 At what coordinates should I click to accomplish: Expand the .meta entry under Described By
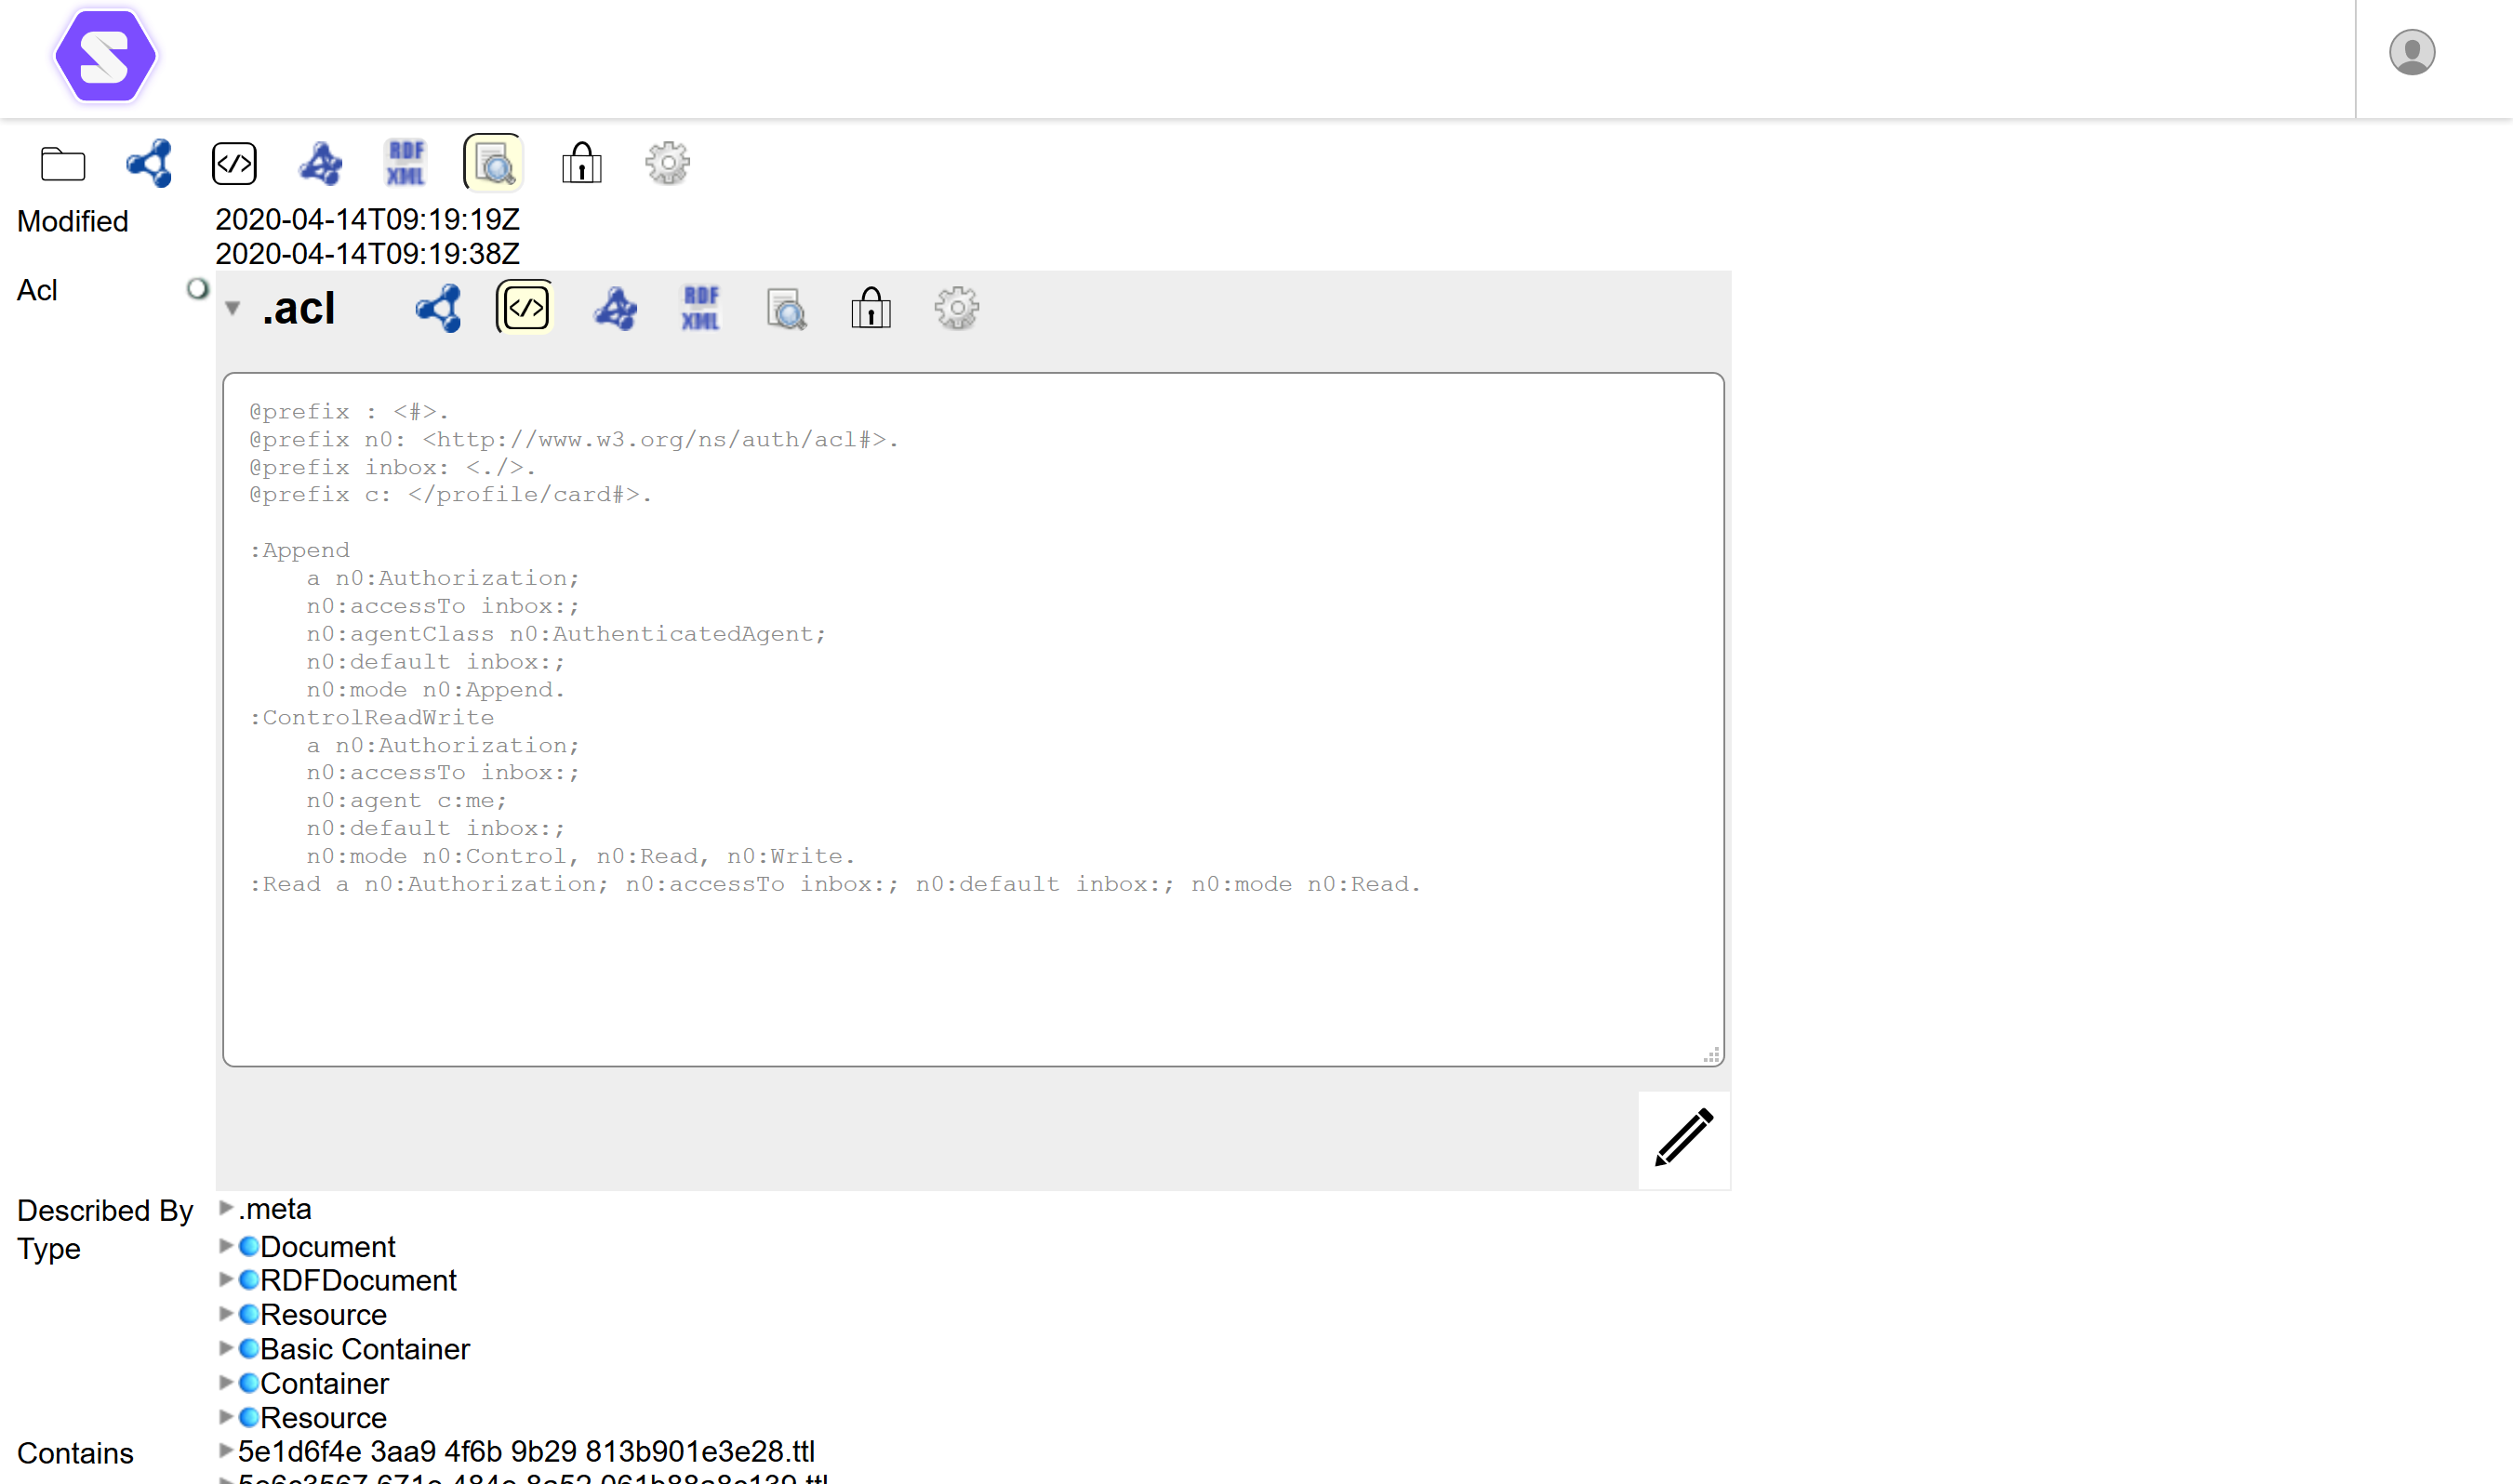225,1208
